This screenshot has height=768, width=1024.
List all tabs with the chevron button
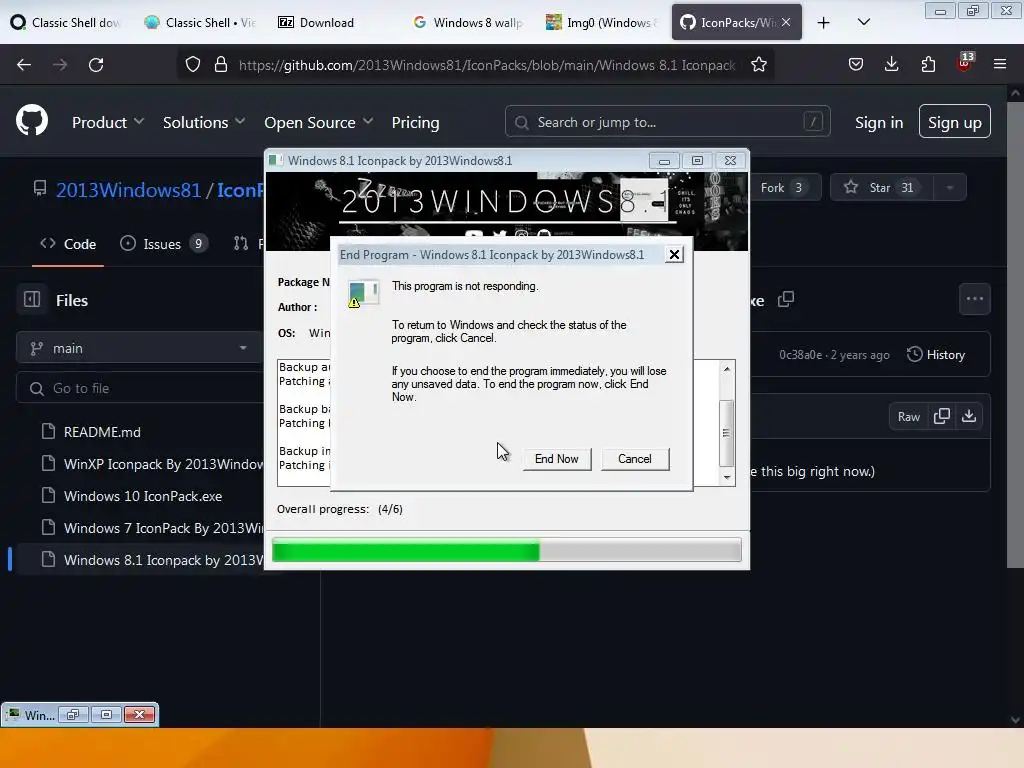coord(863,23)
